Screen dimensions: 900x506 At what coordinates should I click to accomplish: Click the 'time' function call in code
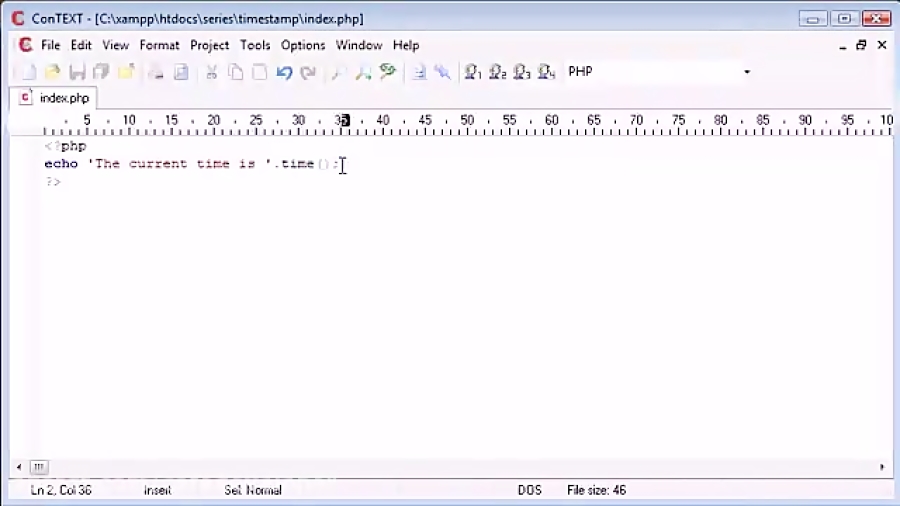pos(297,164)
